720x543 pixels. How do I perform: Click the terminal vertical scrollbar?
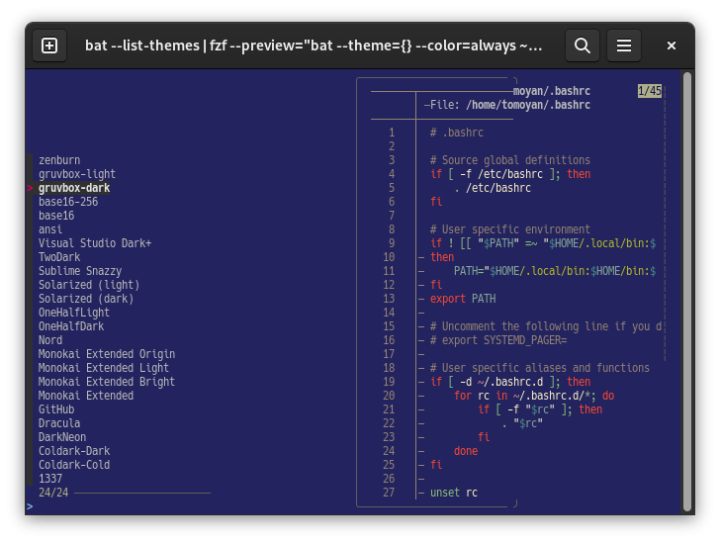pyautogui.click(x=686, y=290)
